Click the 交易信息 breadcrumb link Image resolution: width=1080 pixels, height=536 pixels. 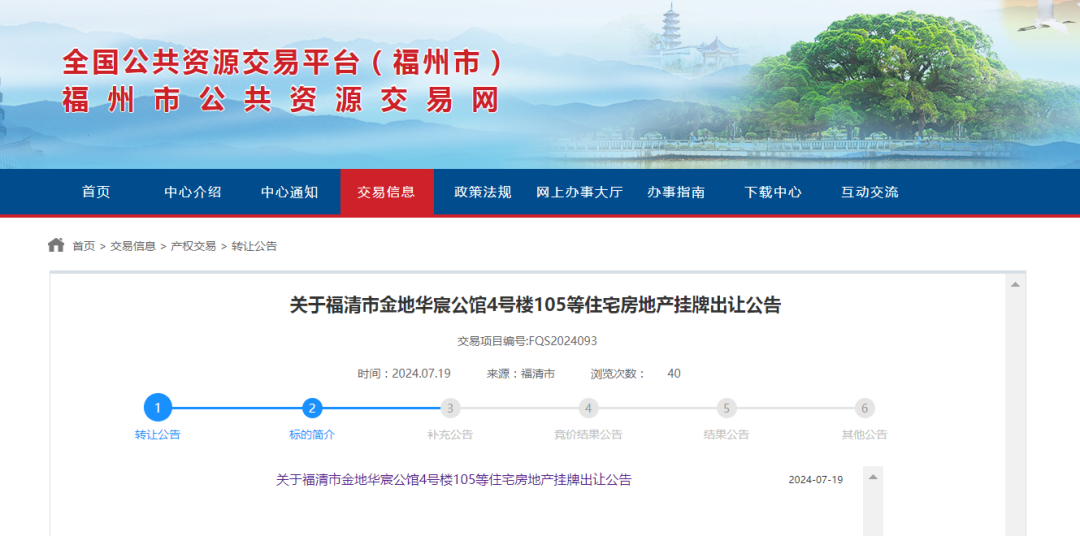tap(133, 246)
